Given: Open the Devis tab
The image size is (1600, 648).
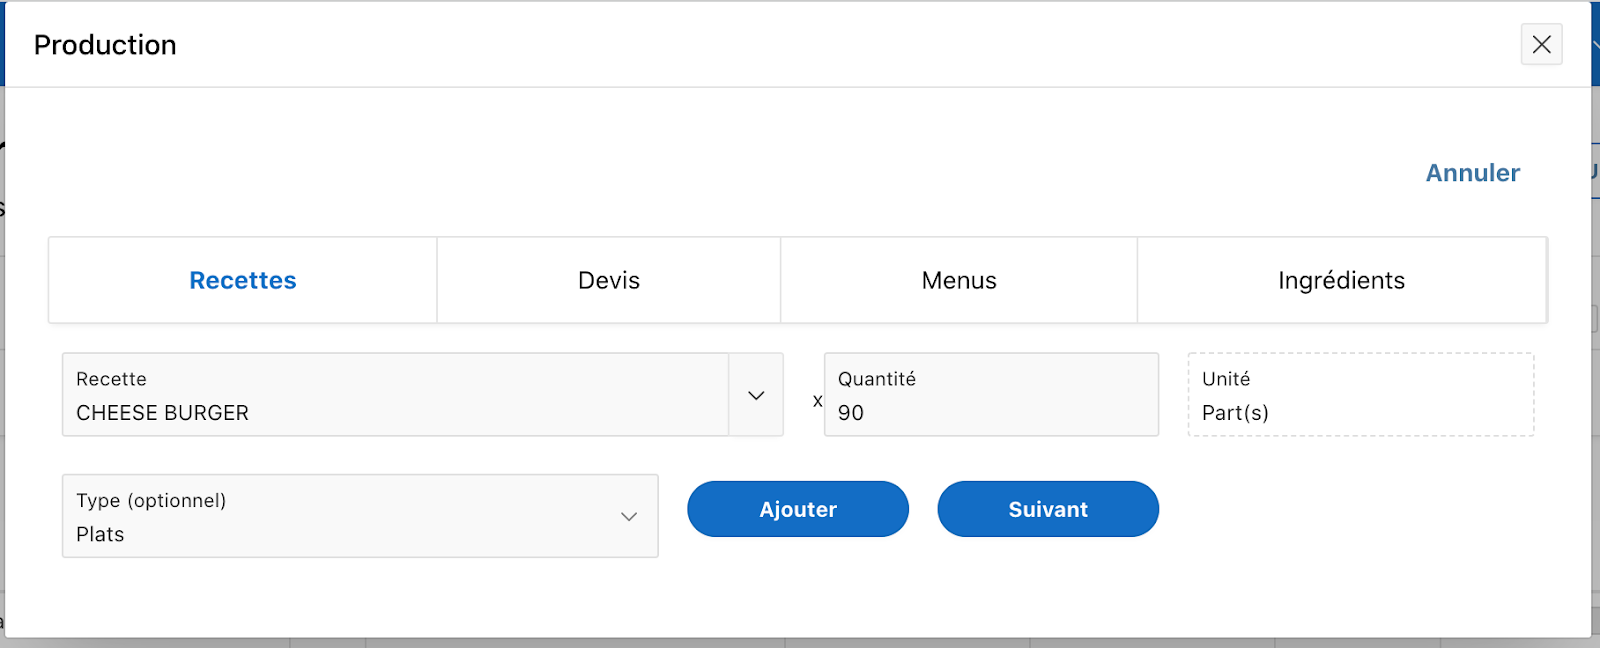Looking at the screenshot, I should click(x=608, y=281).
